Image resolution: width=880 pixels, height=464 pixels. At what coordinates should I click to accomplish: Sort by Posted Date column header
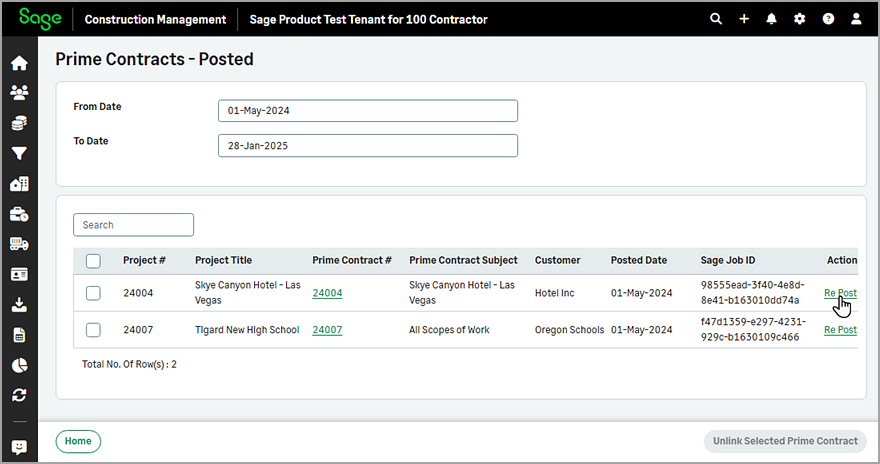click(639, 260)
